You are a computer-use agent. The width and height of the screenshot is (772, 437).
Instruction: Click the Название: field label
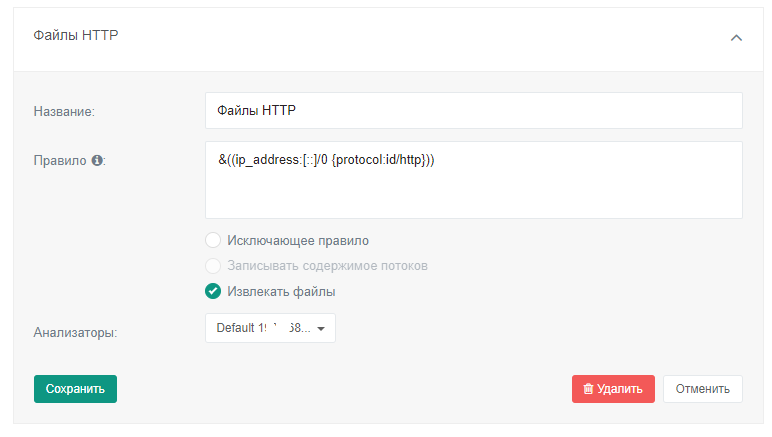pos(64,111)
